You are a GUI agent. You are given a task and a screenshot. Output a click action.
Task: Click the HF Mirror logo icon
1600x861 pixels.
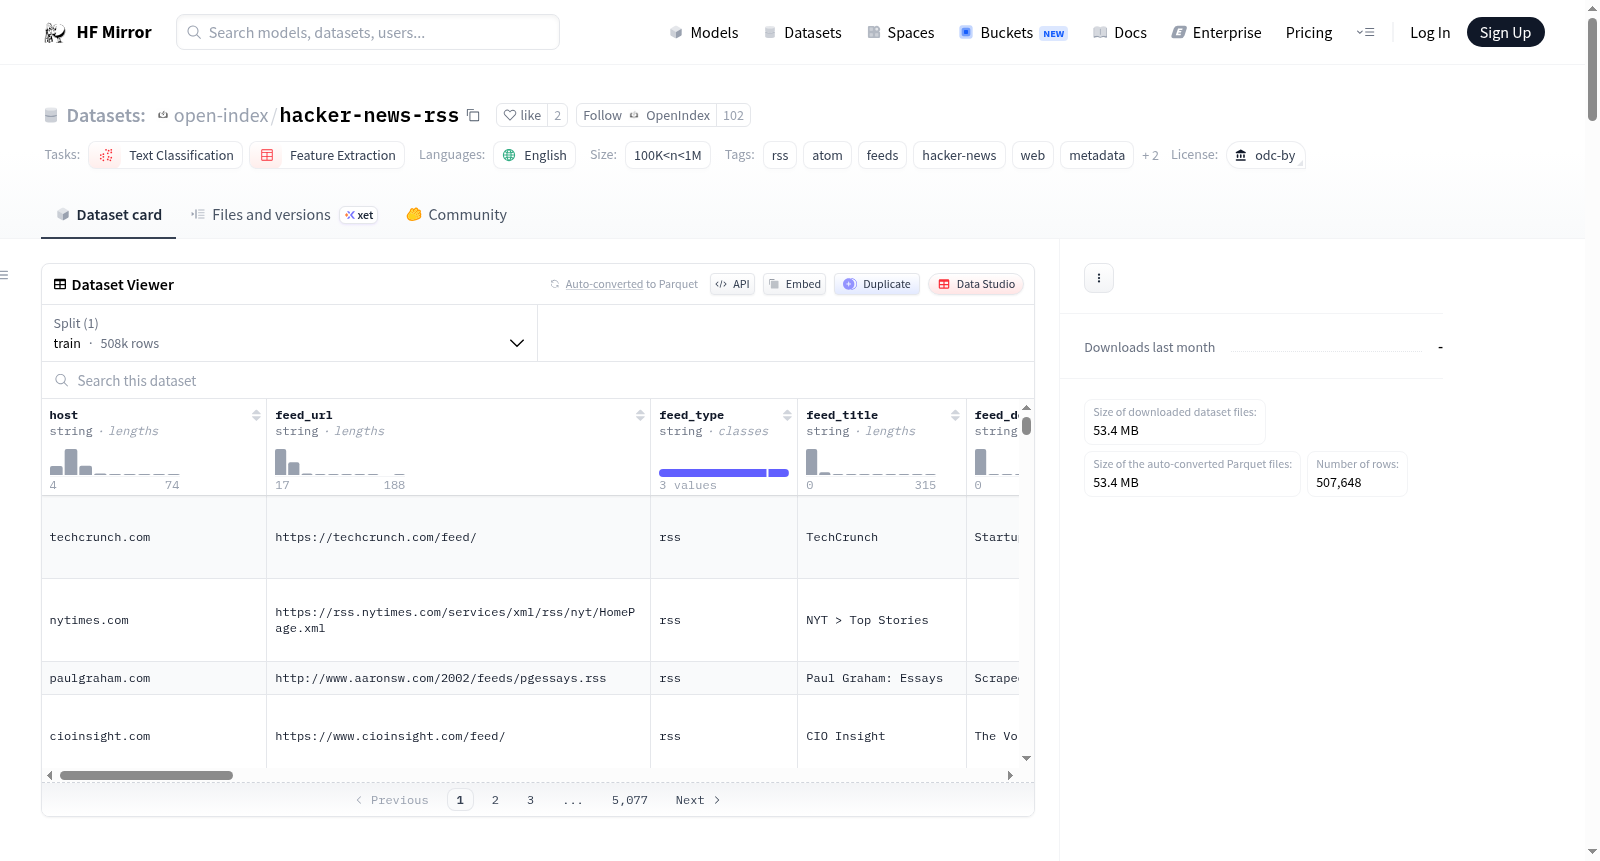55,33
